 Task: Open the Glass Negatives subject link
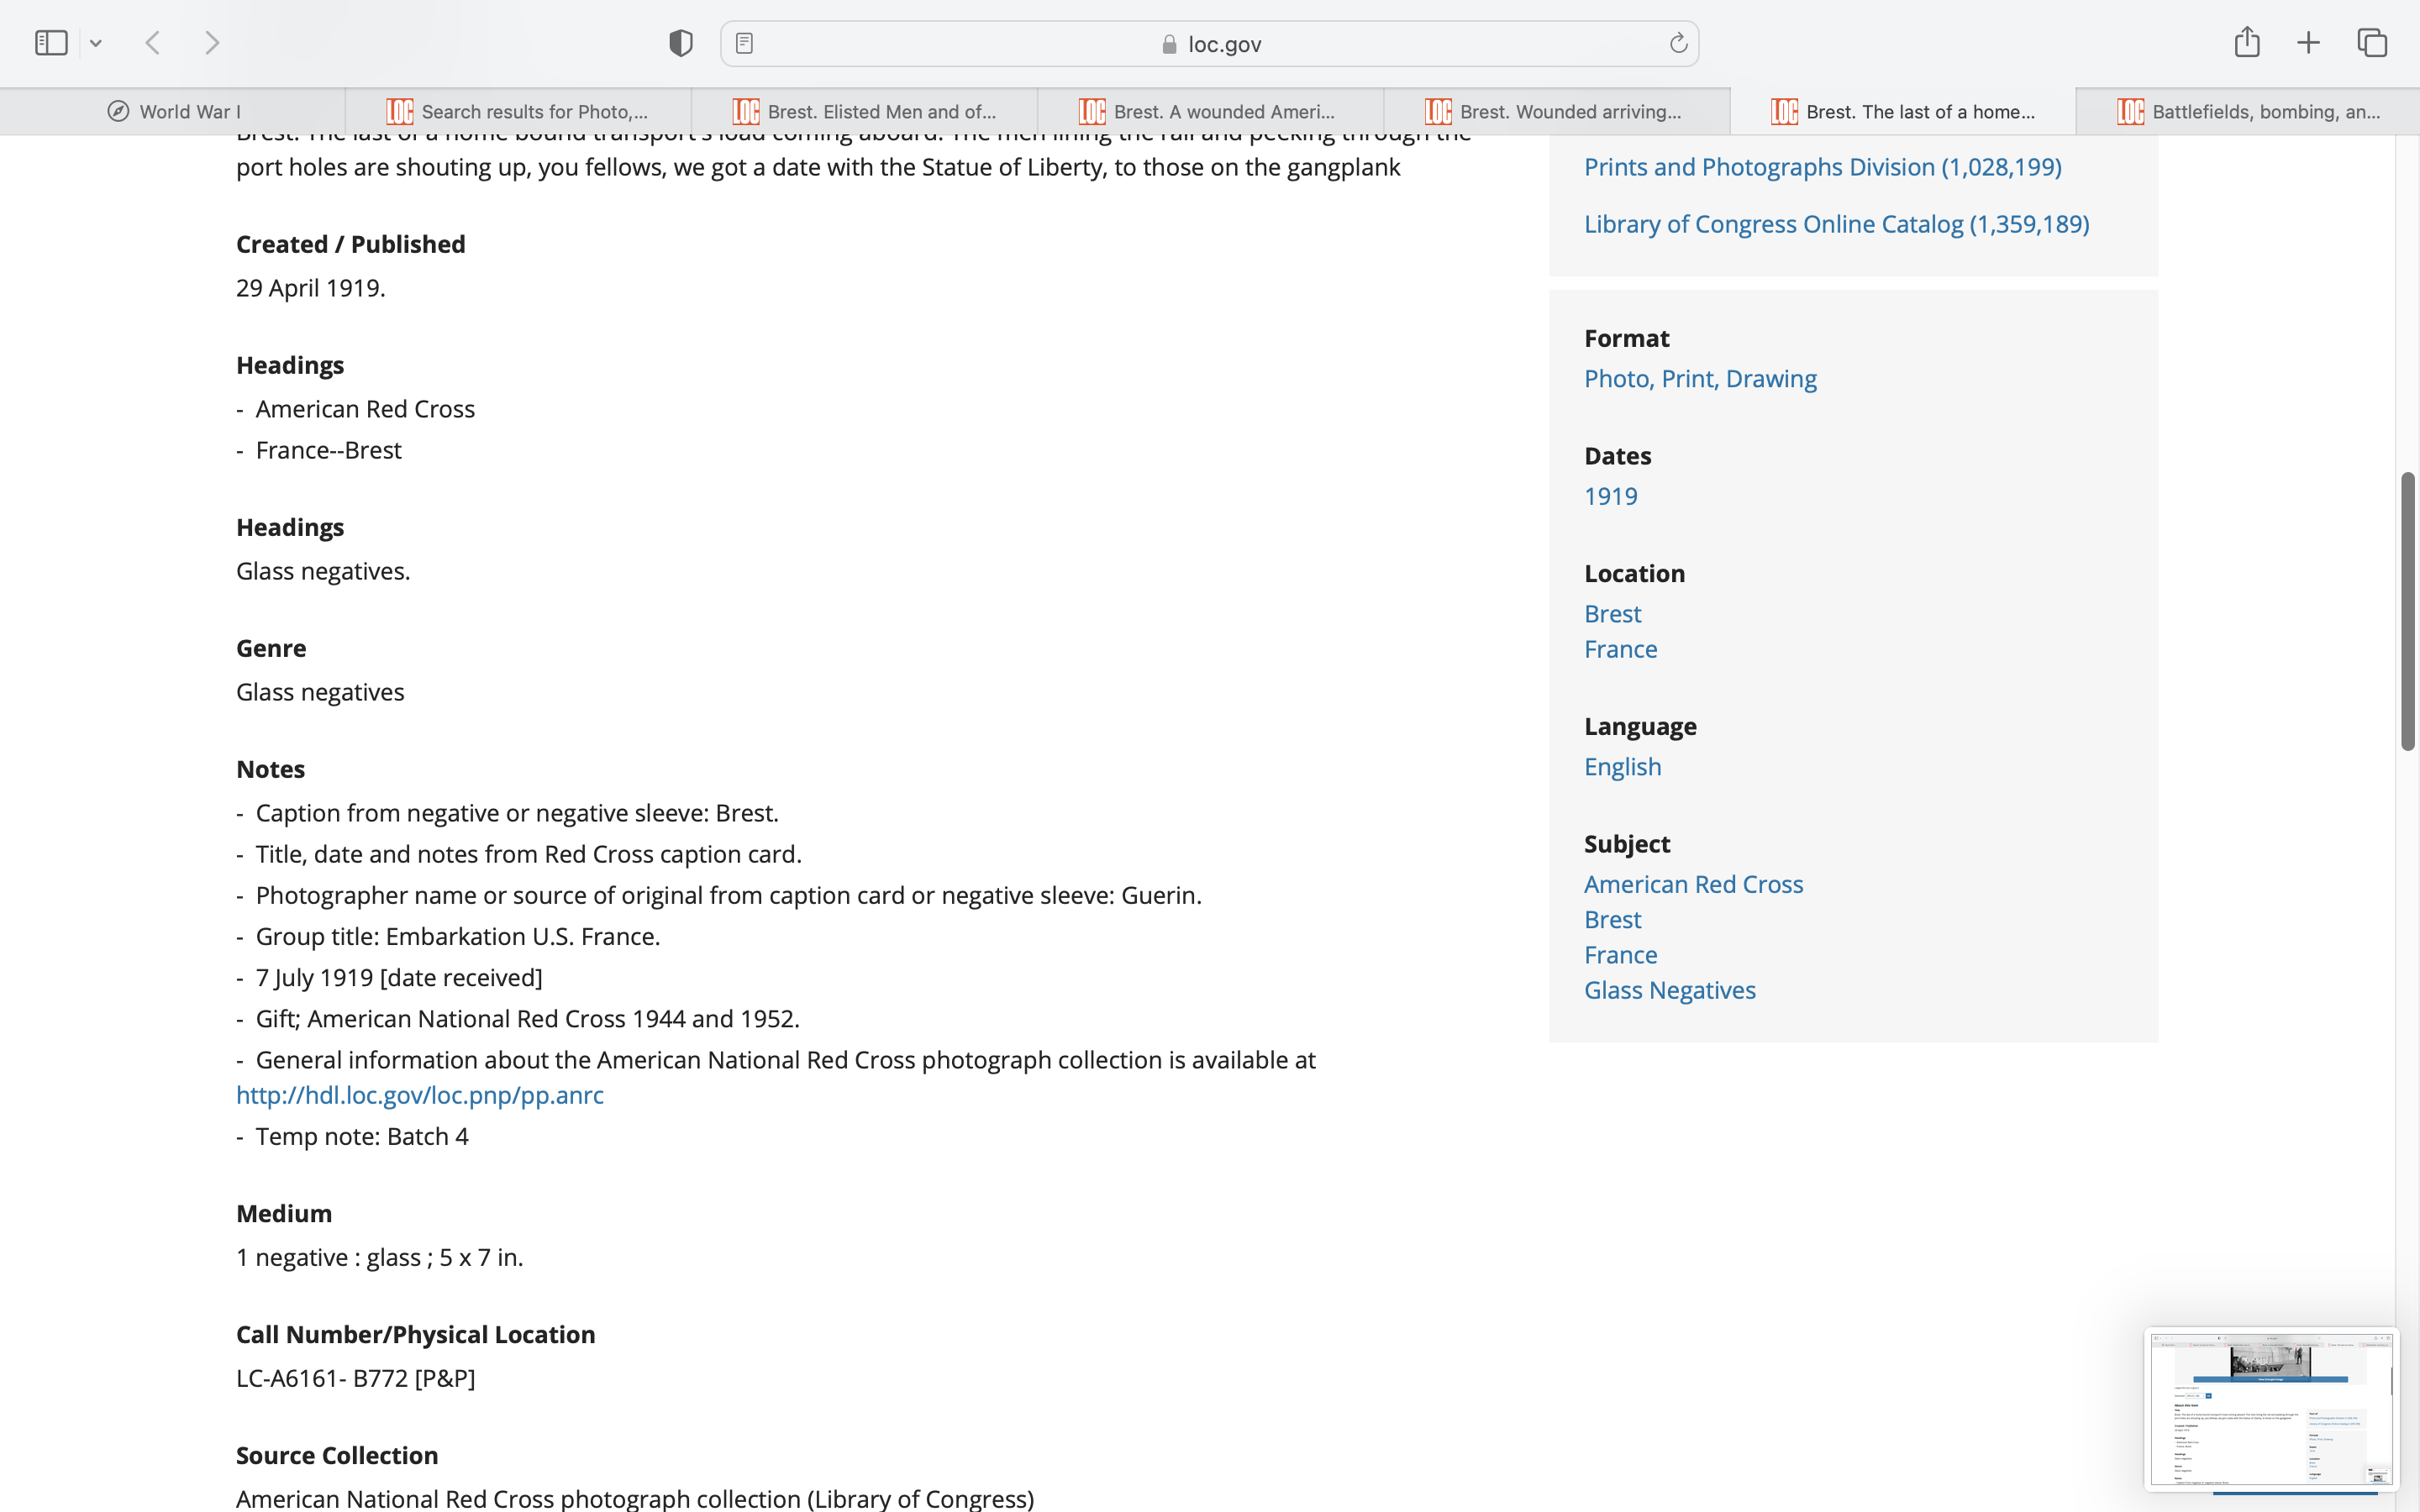[1669, 990]
